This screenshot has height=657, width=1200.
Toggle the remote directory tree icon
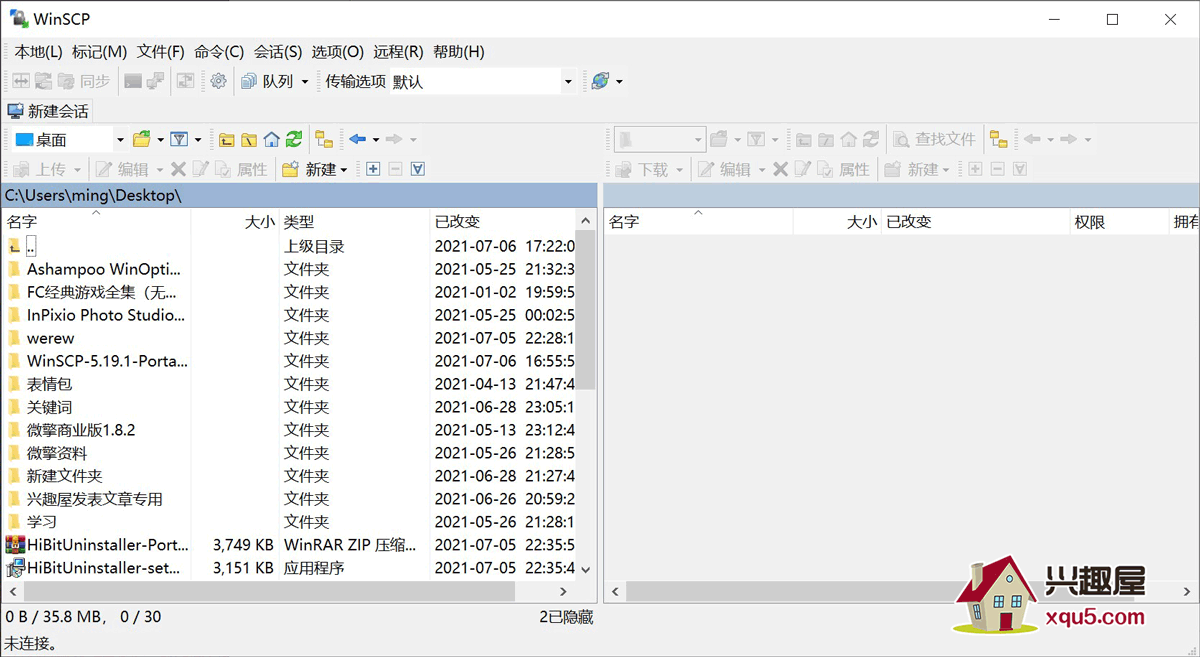tap(998, 140)
